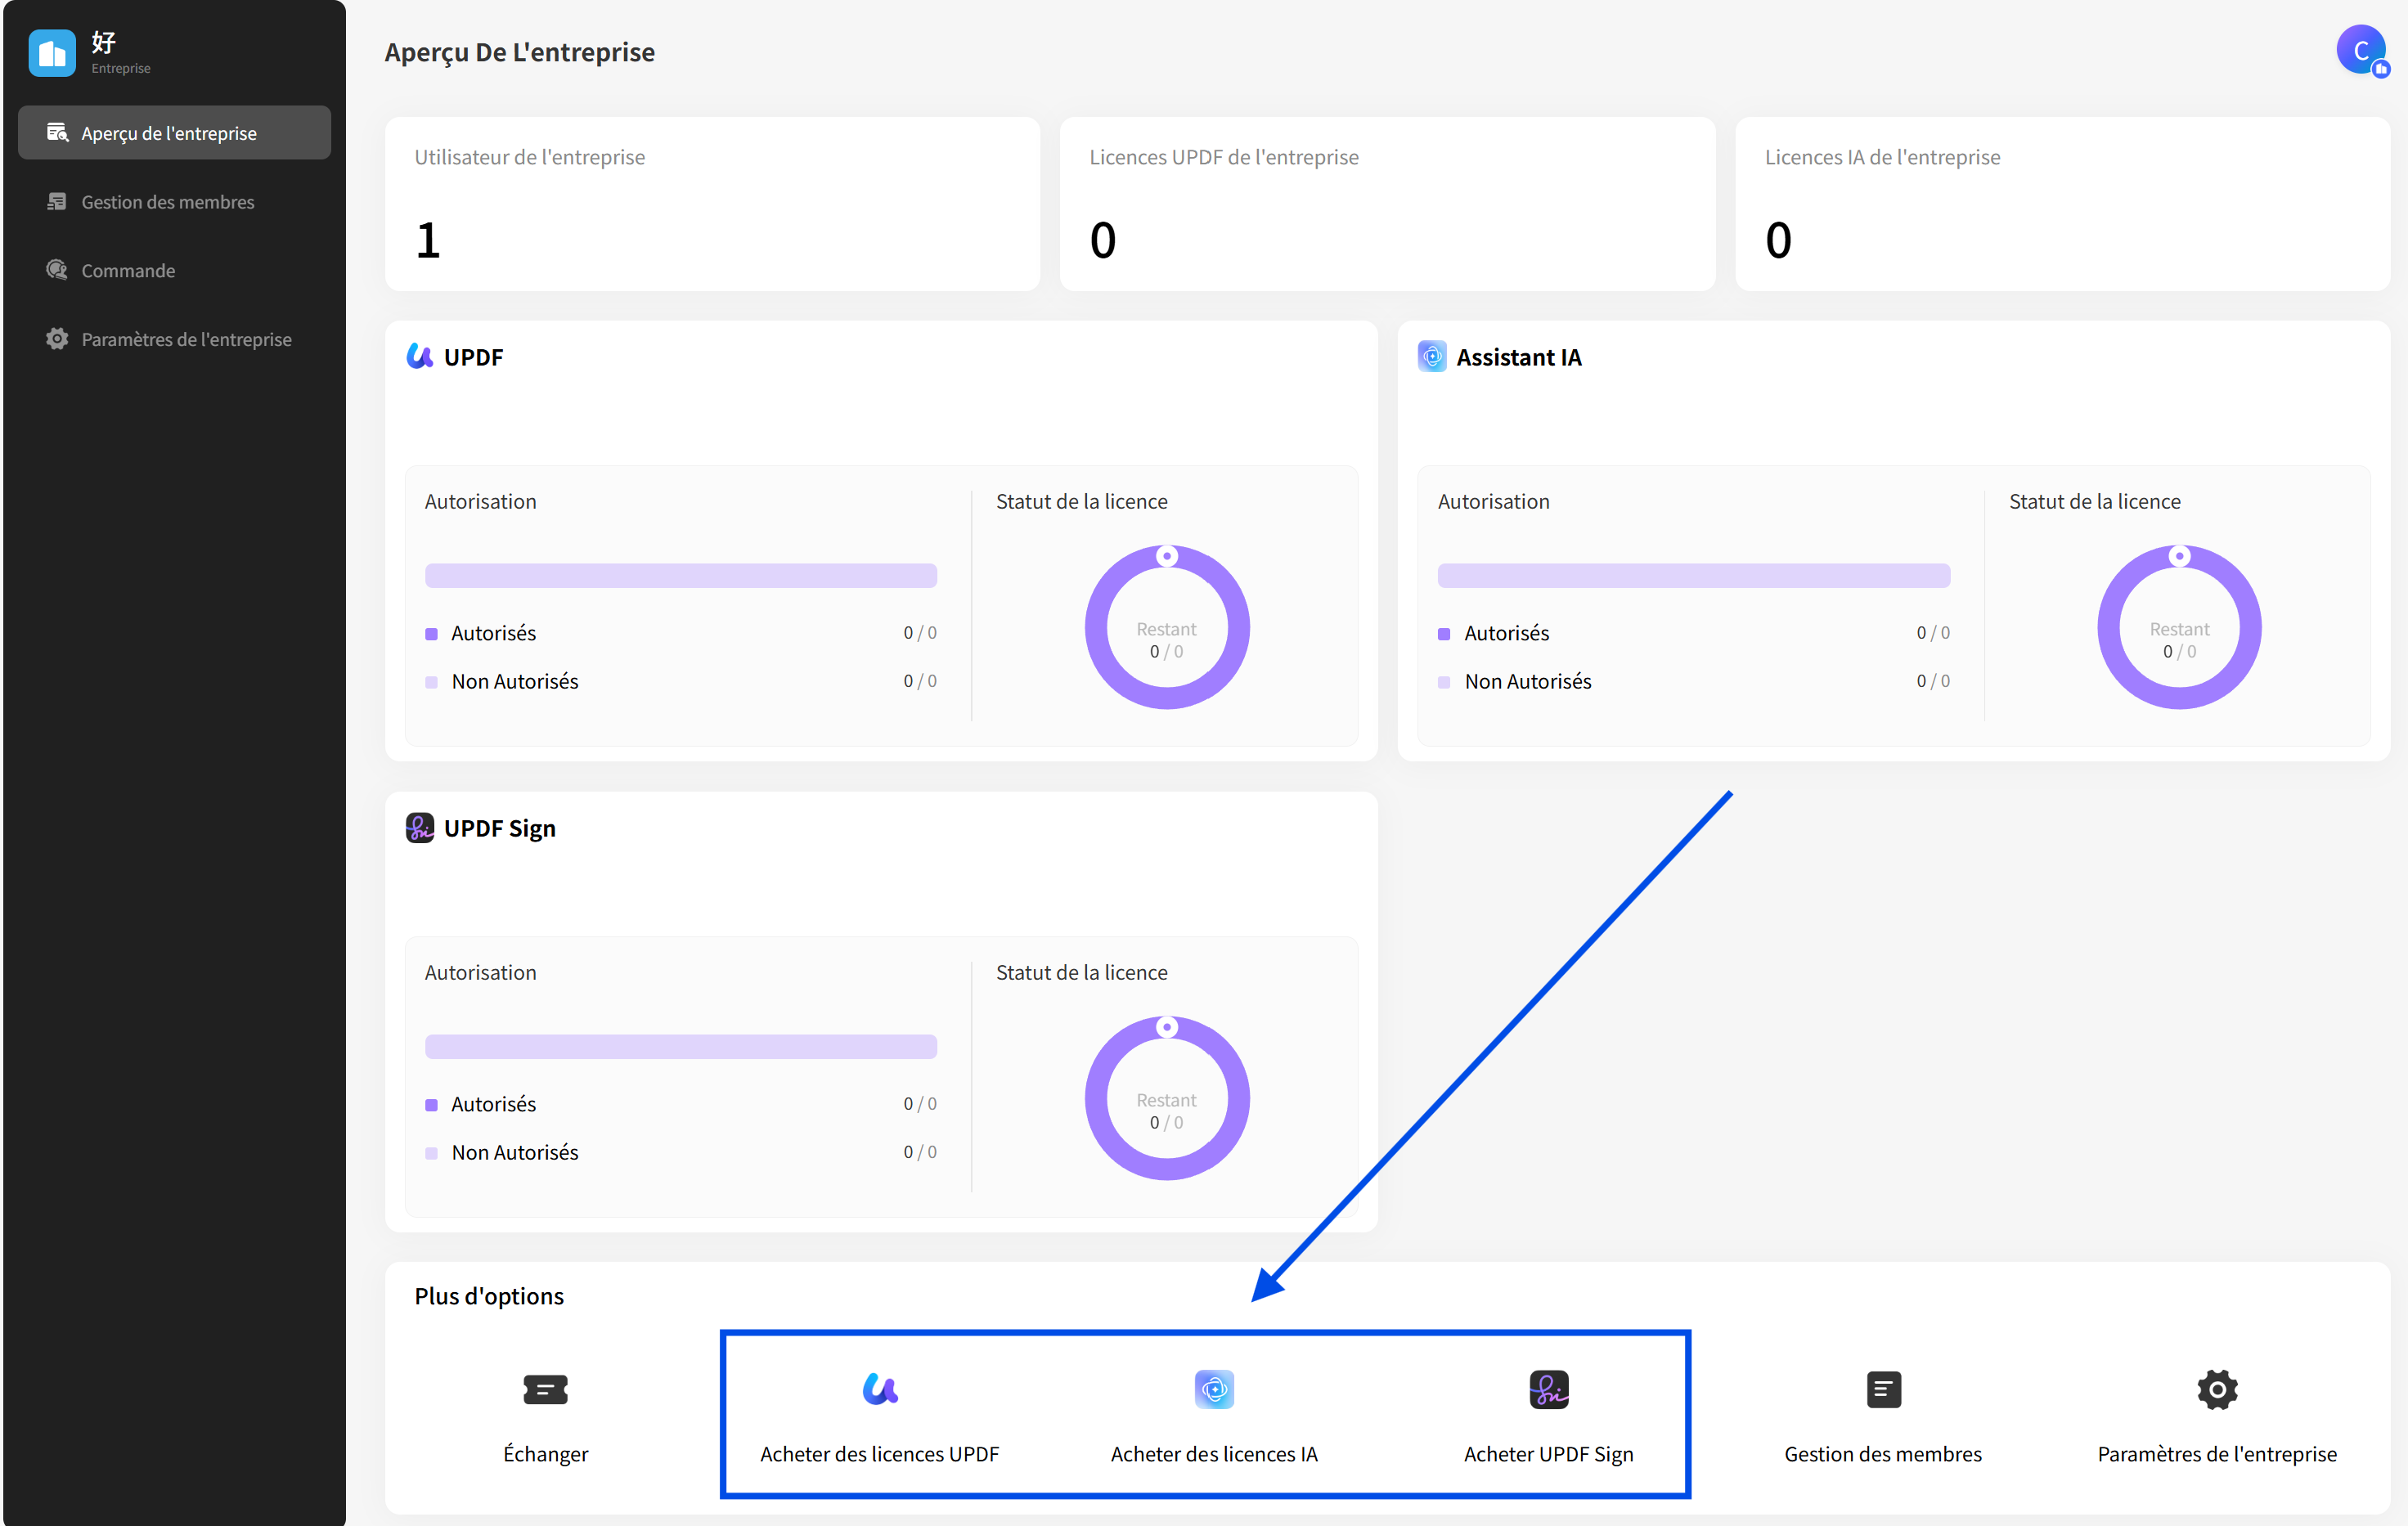Image resolution: width=2408 pixels, height=1526 pixels.
Task: Click the Paramètres de l'entreprise sidebar gear icon
Action: click(57, 339)
